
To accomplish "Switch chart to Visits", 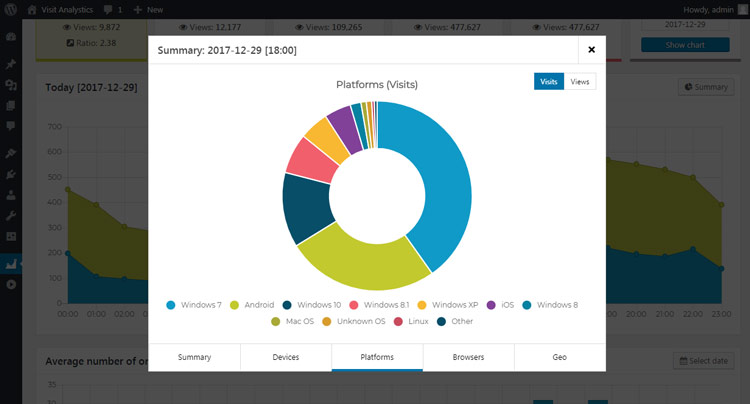I will coord(549,82).
